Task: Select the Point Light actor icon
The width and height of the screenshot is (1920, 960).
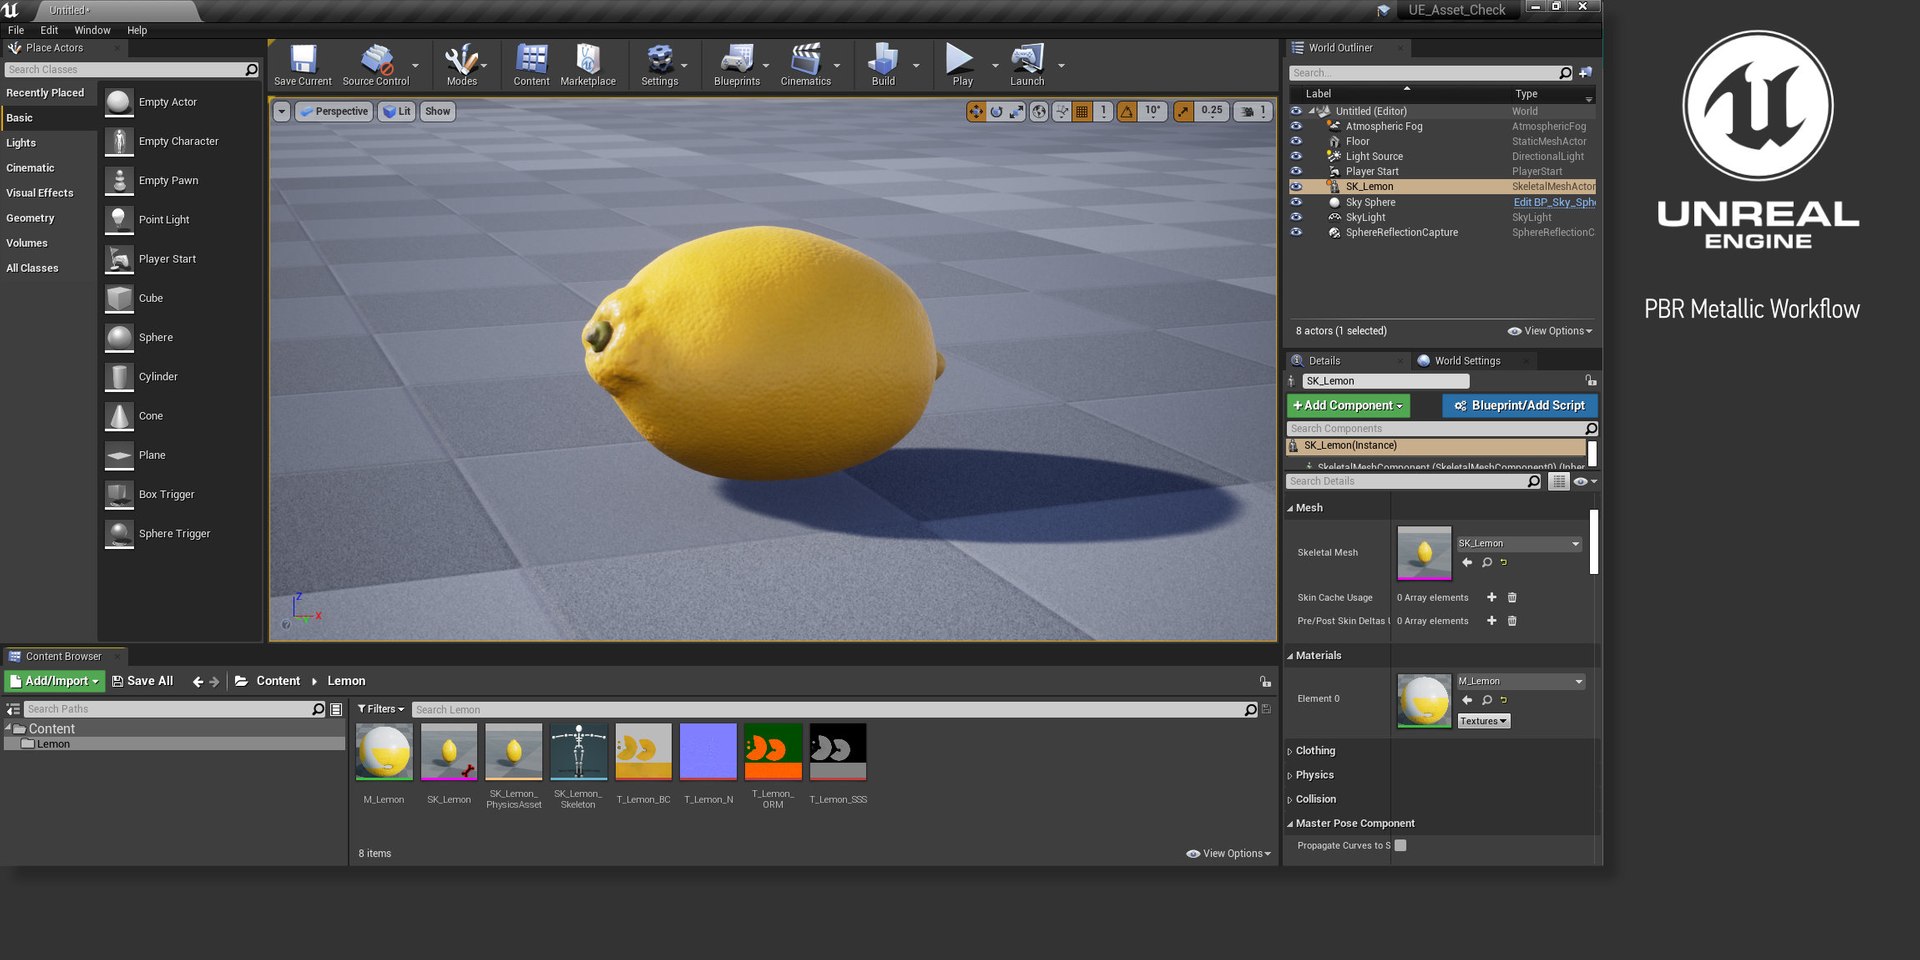Action: coord(119,220)
